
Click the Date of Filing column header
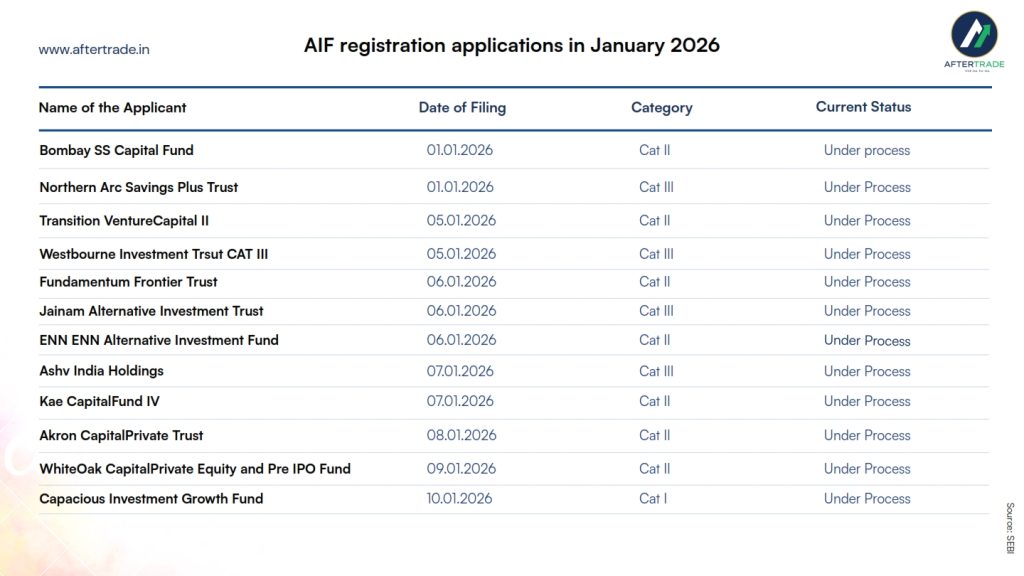(x=462, y=108)
